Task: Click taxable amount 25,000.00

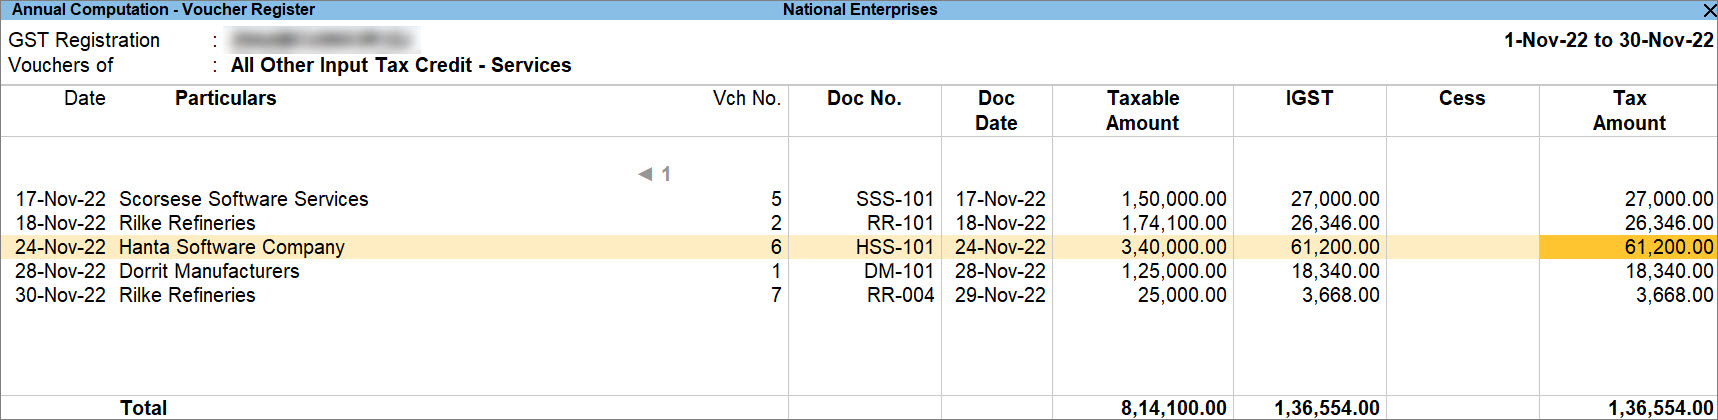Action: pos(1182,295)
